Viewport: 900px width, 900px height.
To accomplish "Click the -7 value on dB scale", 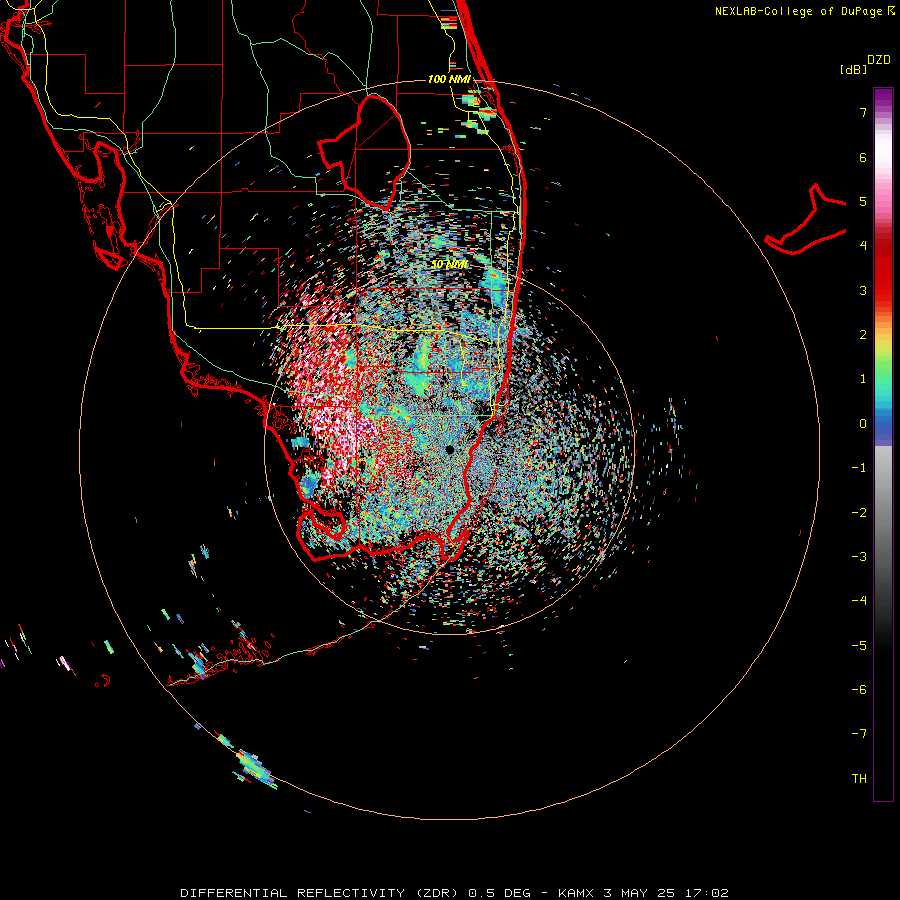I will pos(859,734).
